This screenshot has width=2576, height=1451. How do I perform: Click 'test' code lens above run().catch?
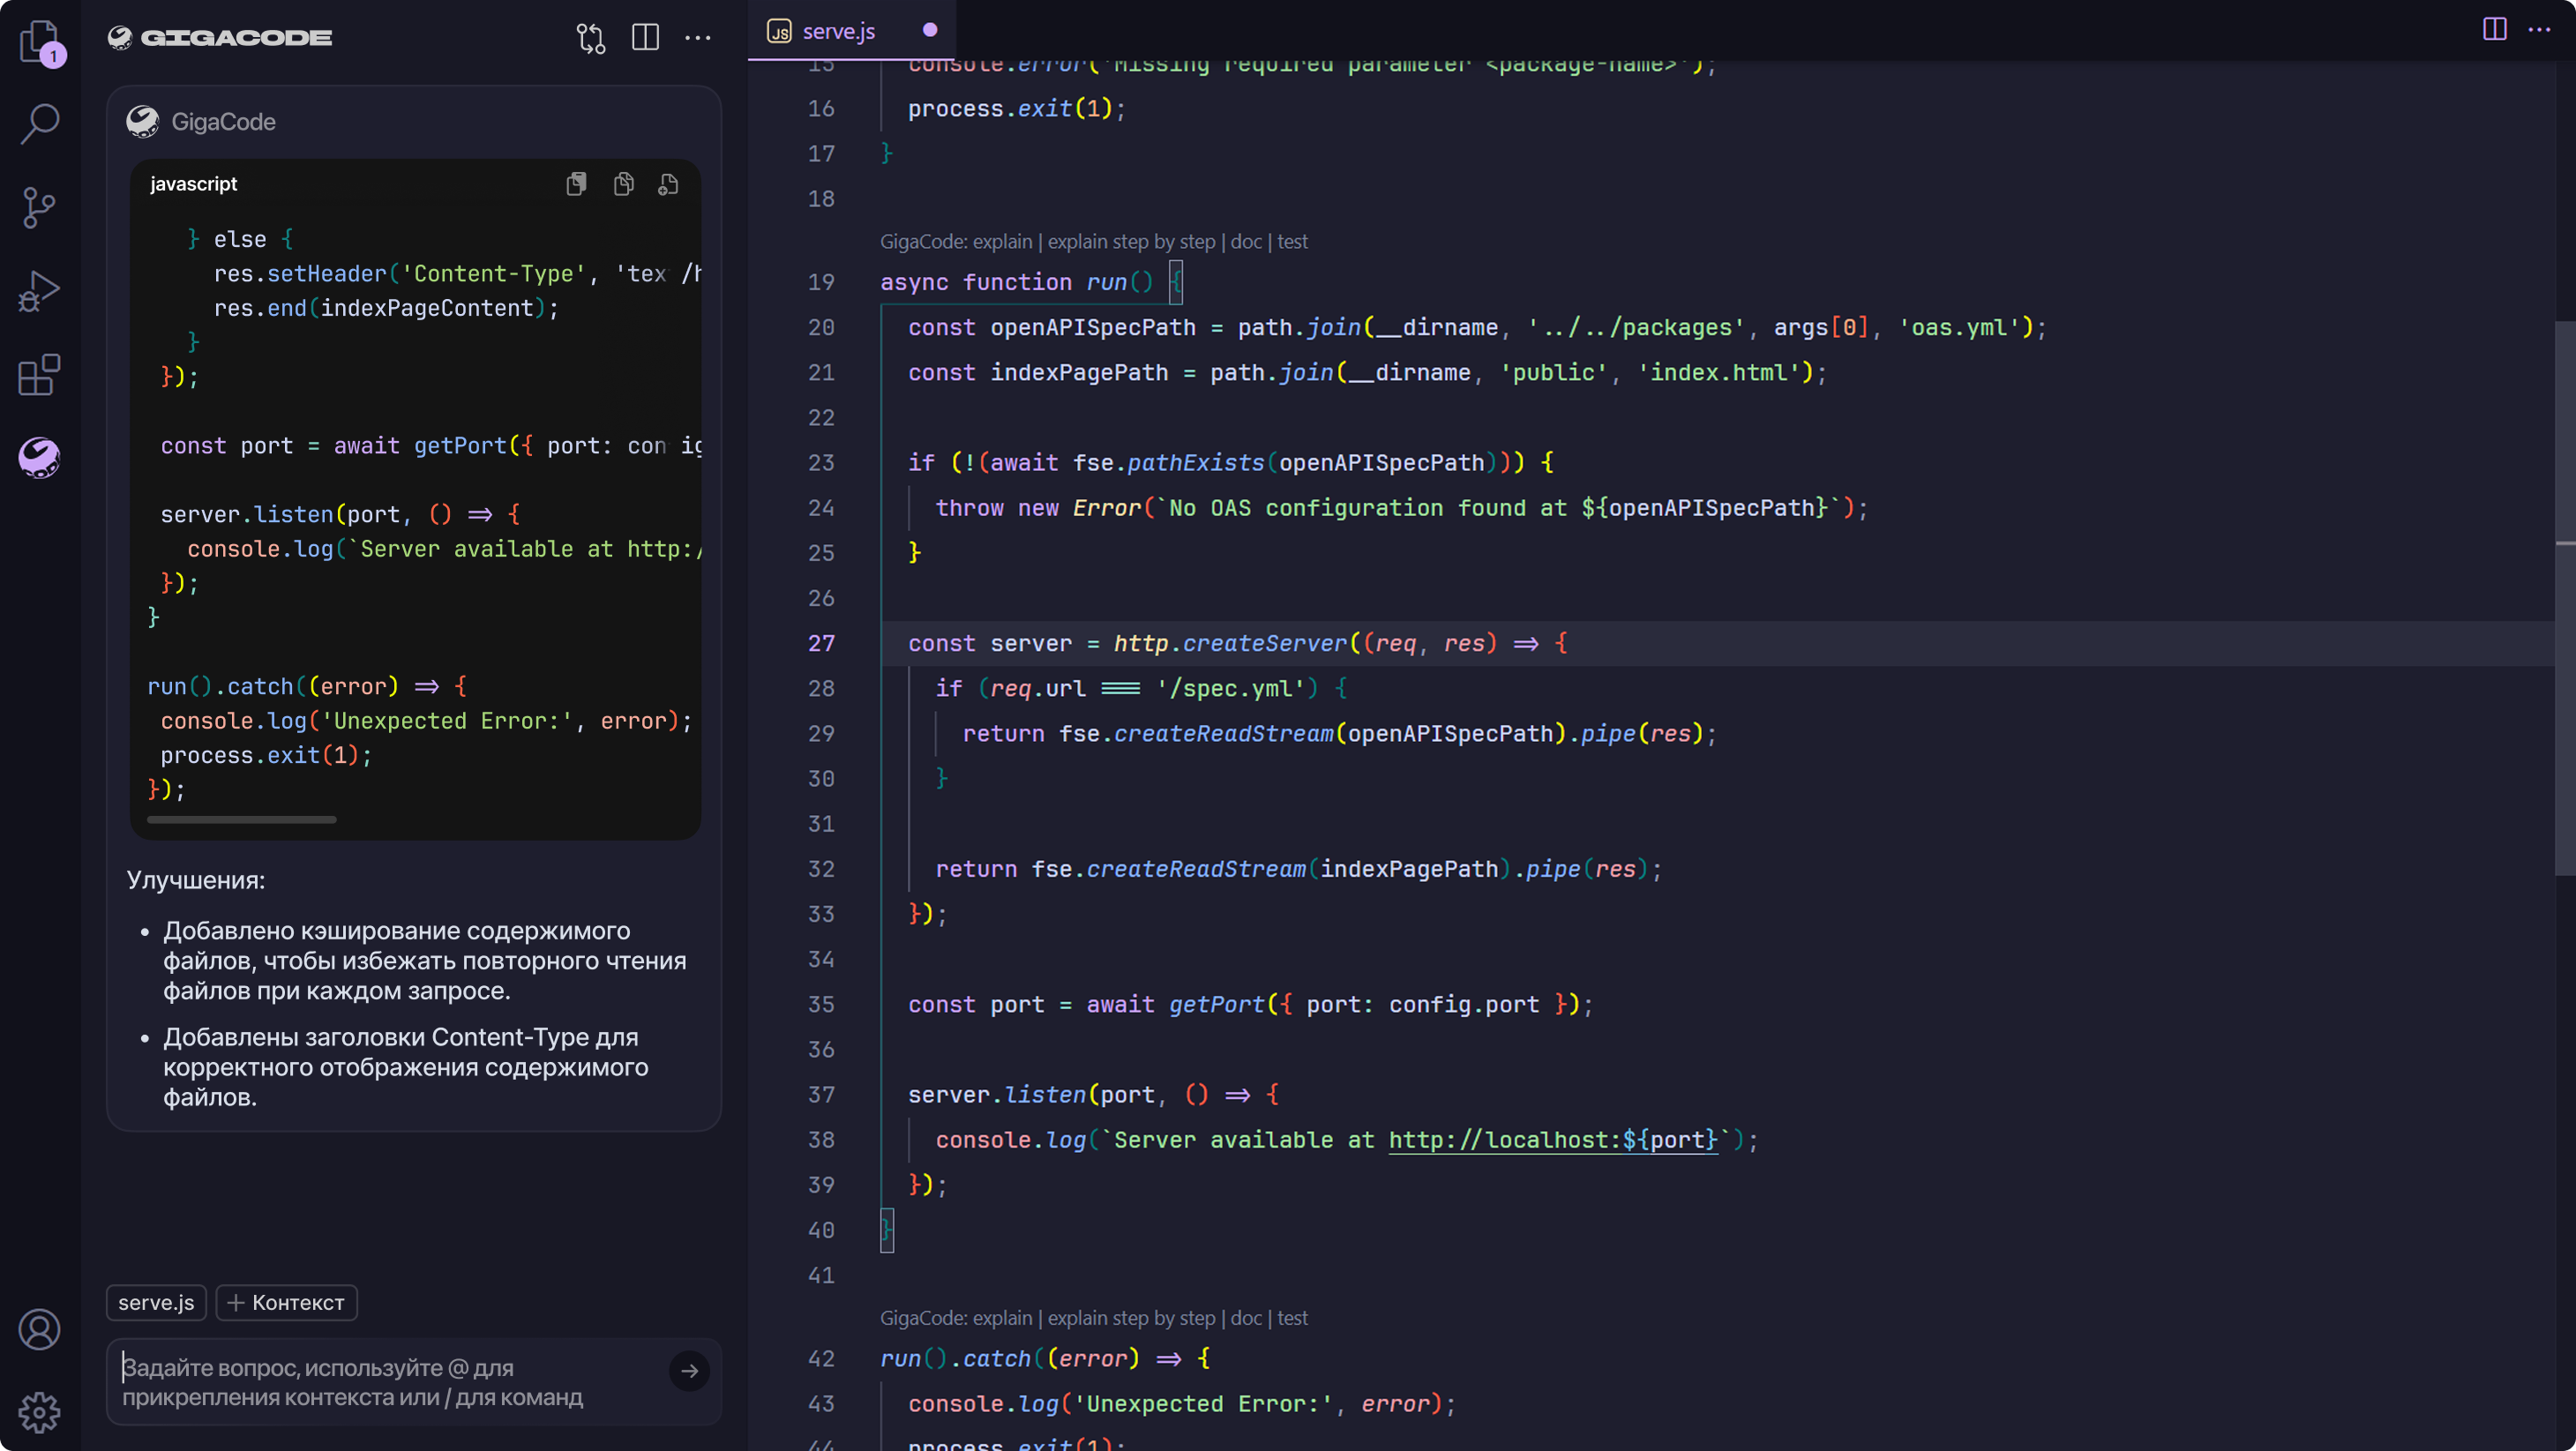click(1292, 1317)
